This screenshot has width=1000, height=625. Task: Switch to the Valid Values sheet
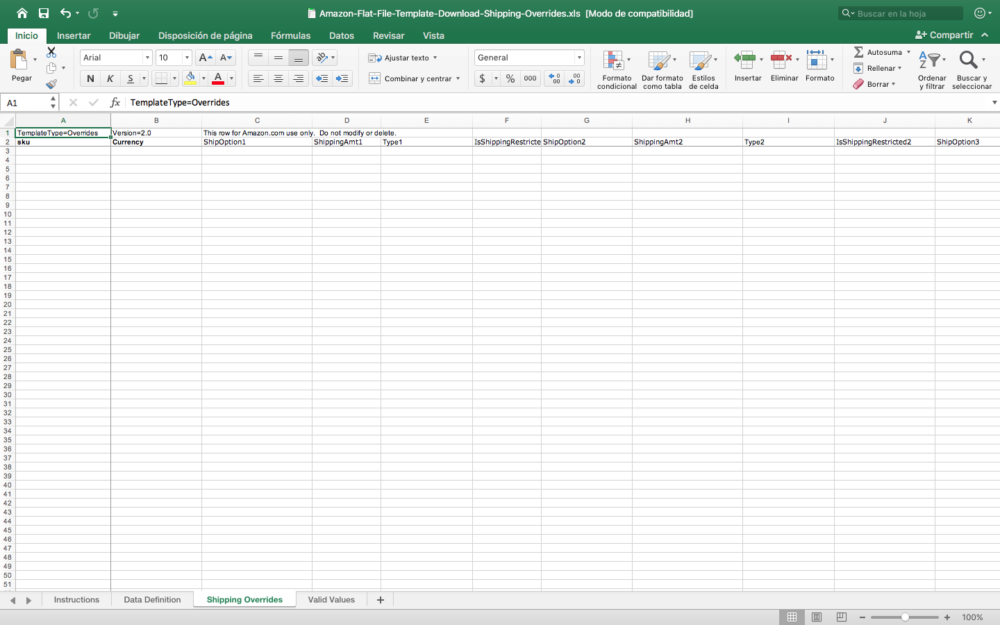point(331,599)
